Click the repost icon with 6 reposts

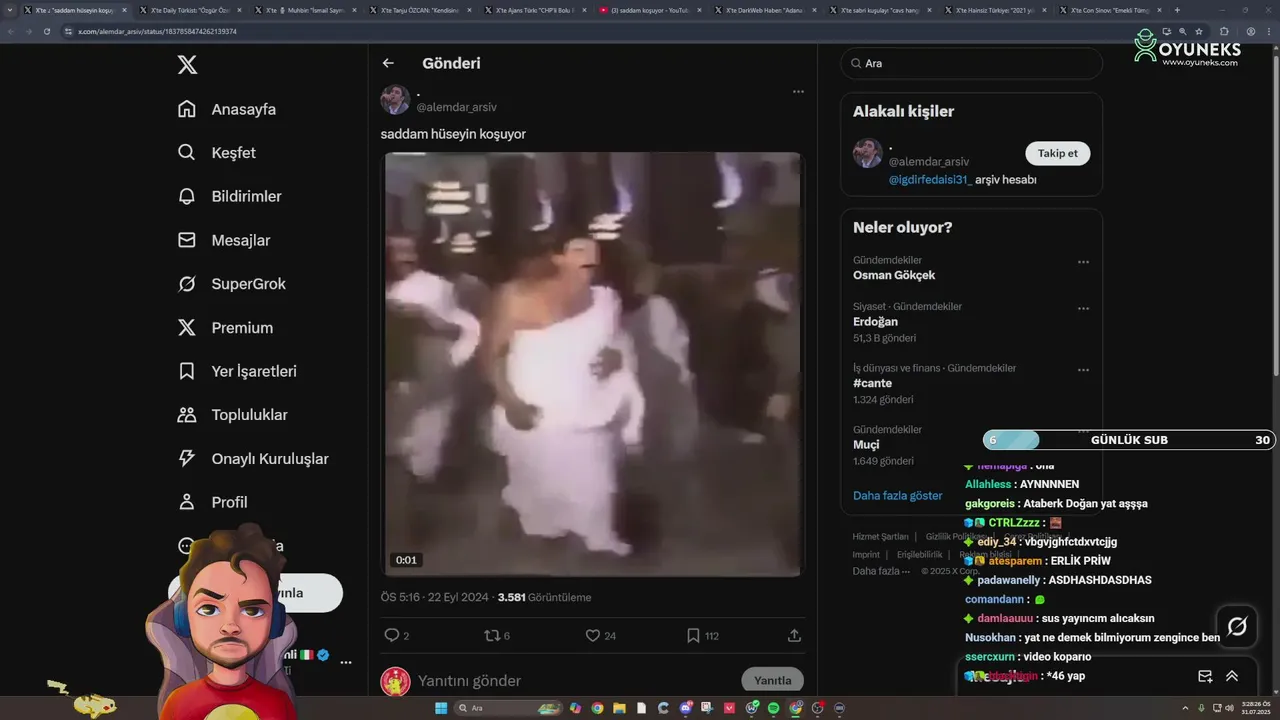(491, 635)
